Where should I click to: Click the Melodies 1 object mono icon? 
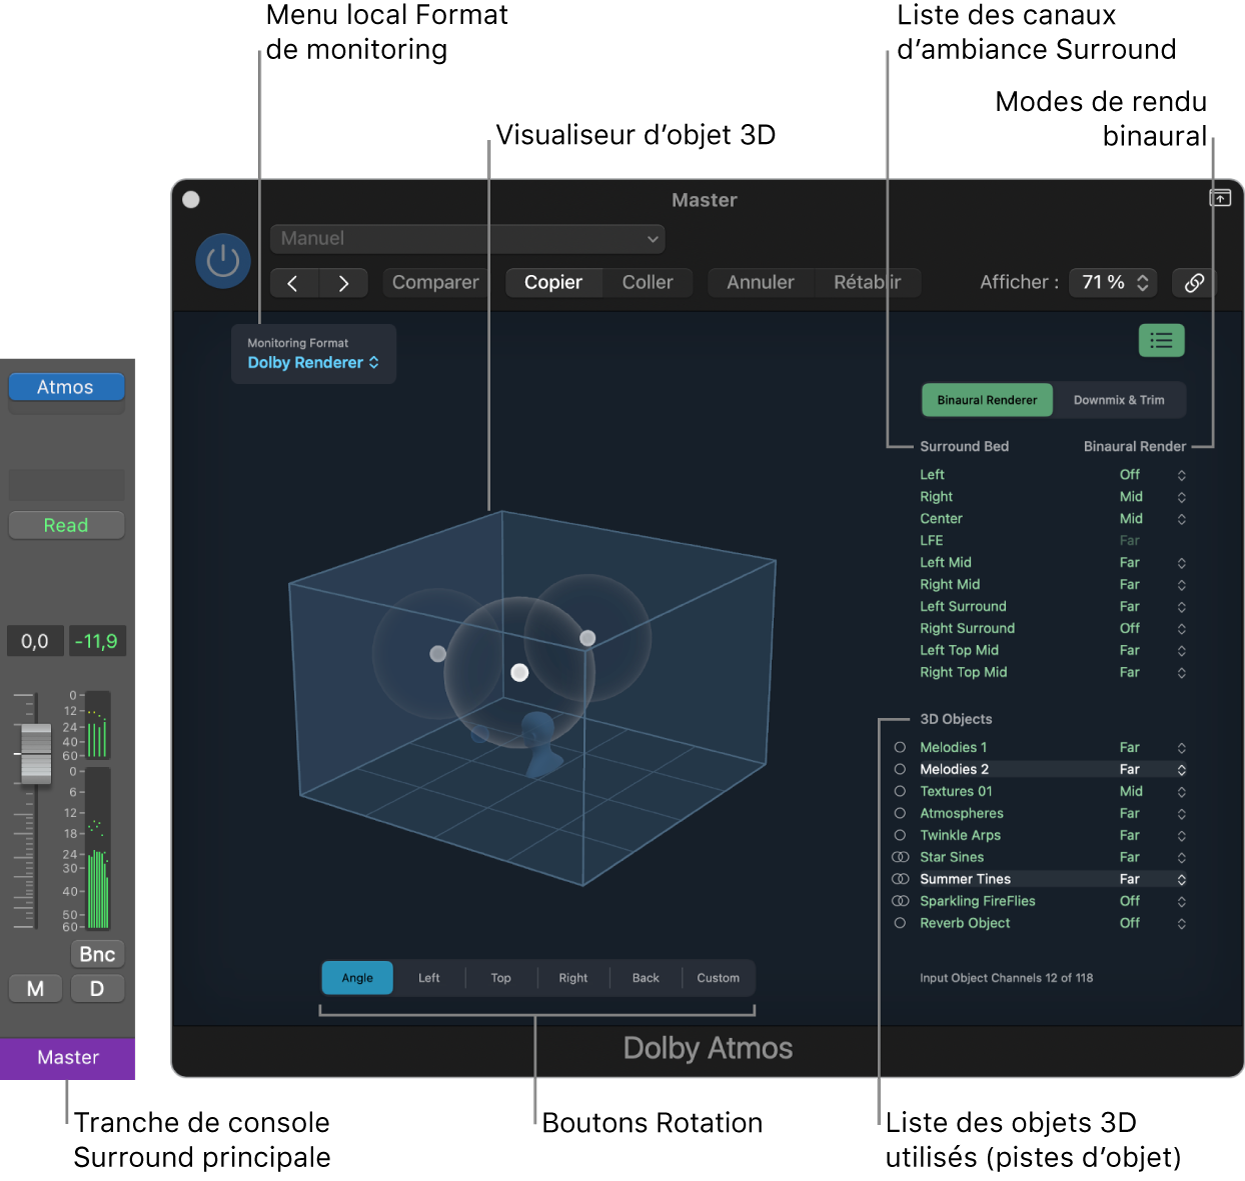click(900, 747)
